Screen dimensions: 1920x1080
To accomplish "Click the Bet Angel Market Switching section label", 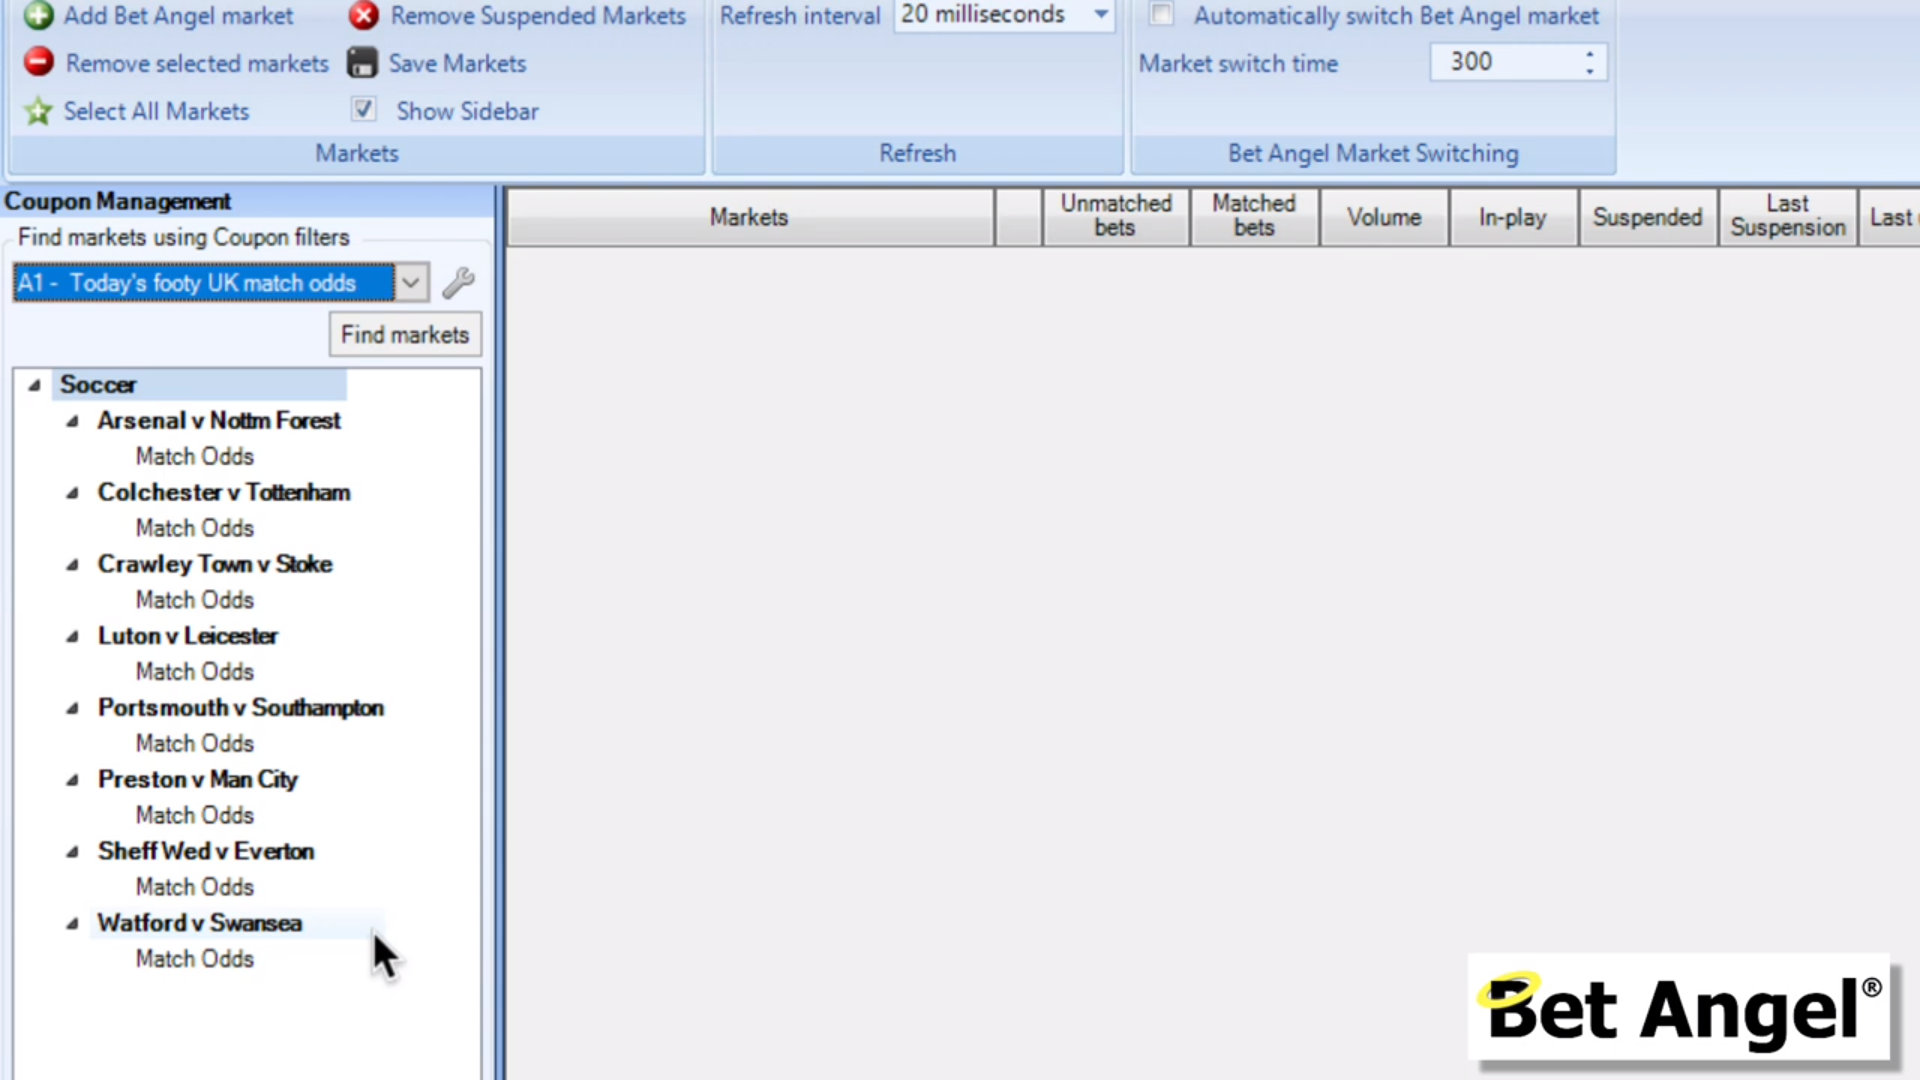I will [x=1372, y=153].
